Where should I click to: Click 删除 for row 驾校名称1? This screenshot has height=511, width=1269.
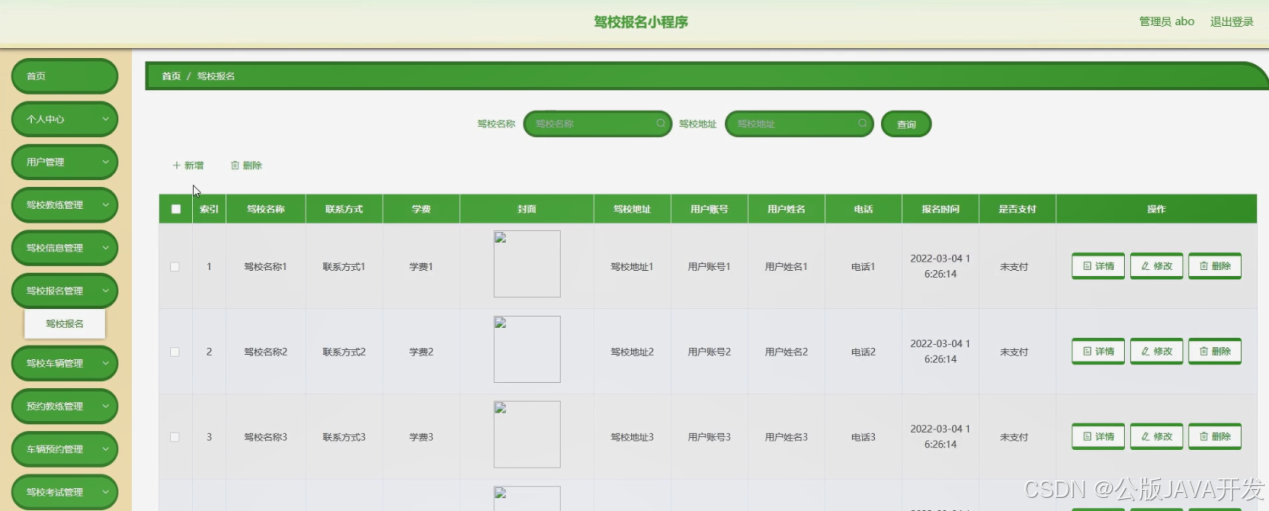[x=1214, y=266]
